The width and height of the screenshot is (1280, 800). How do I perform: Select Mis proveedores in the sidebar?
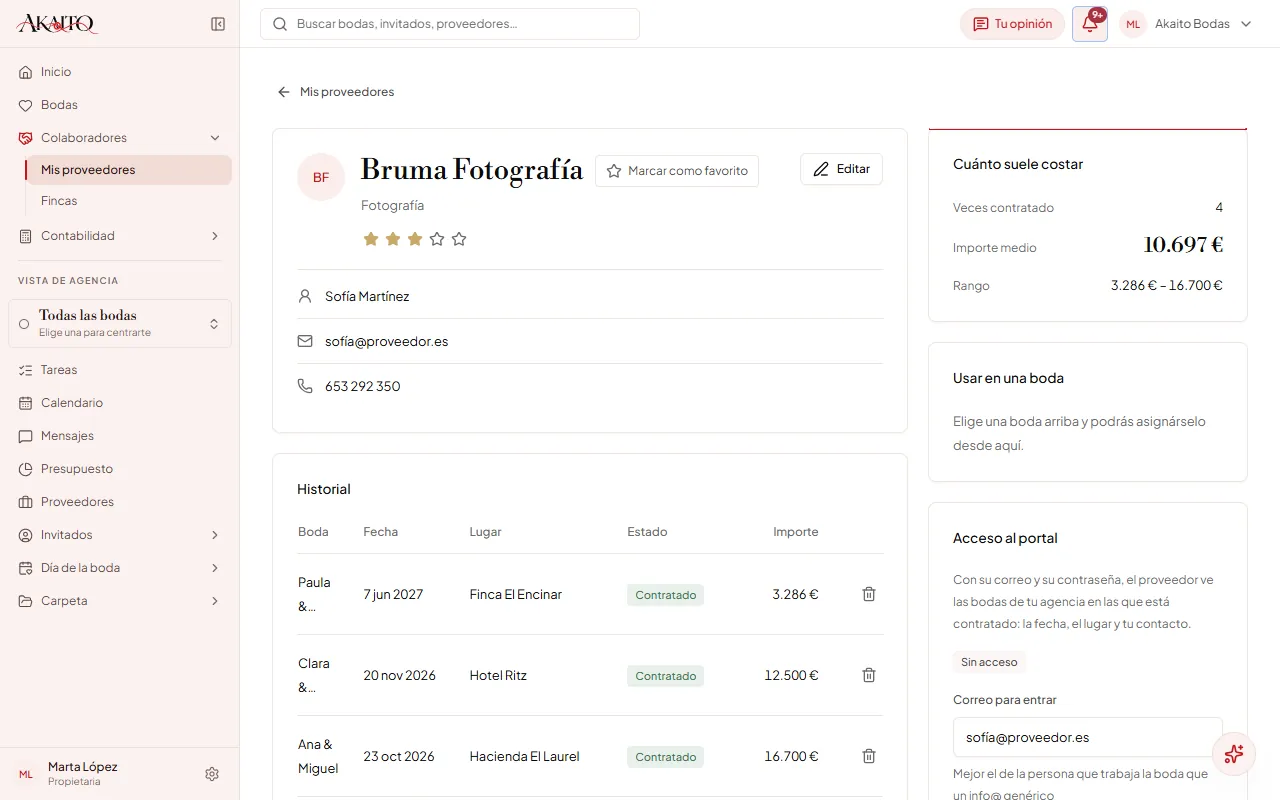129,170
